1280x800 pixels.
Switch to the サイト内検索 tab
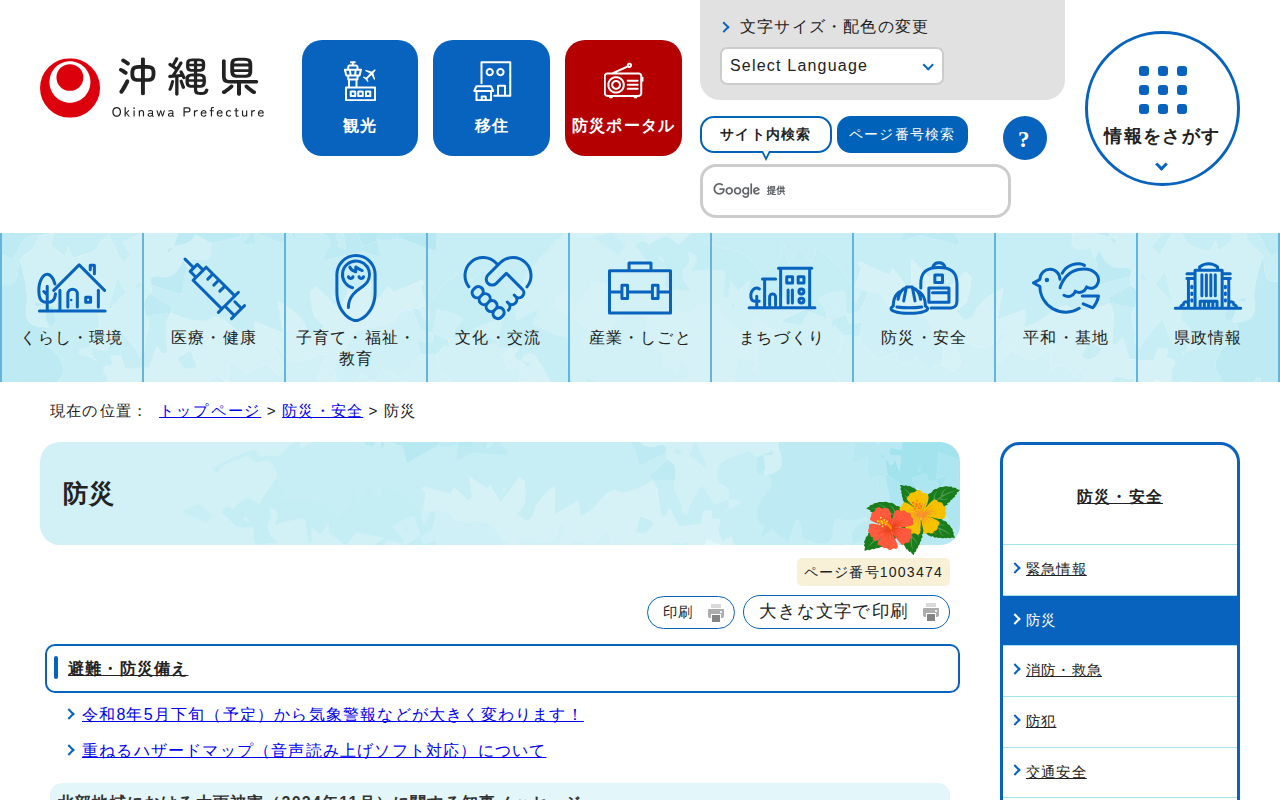[x=766, y=134]
